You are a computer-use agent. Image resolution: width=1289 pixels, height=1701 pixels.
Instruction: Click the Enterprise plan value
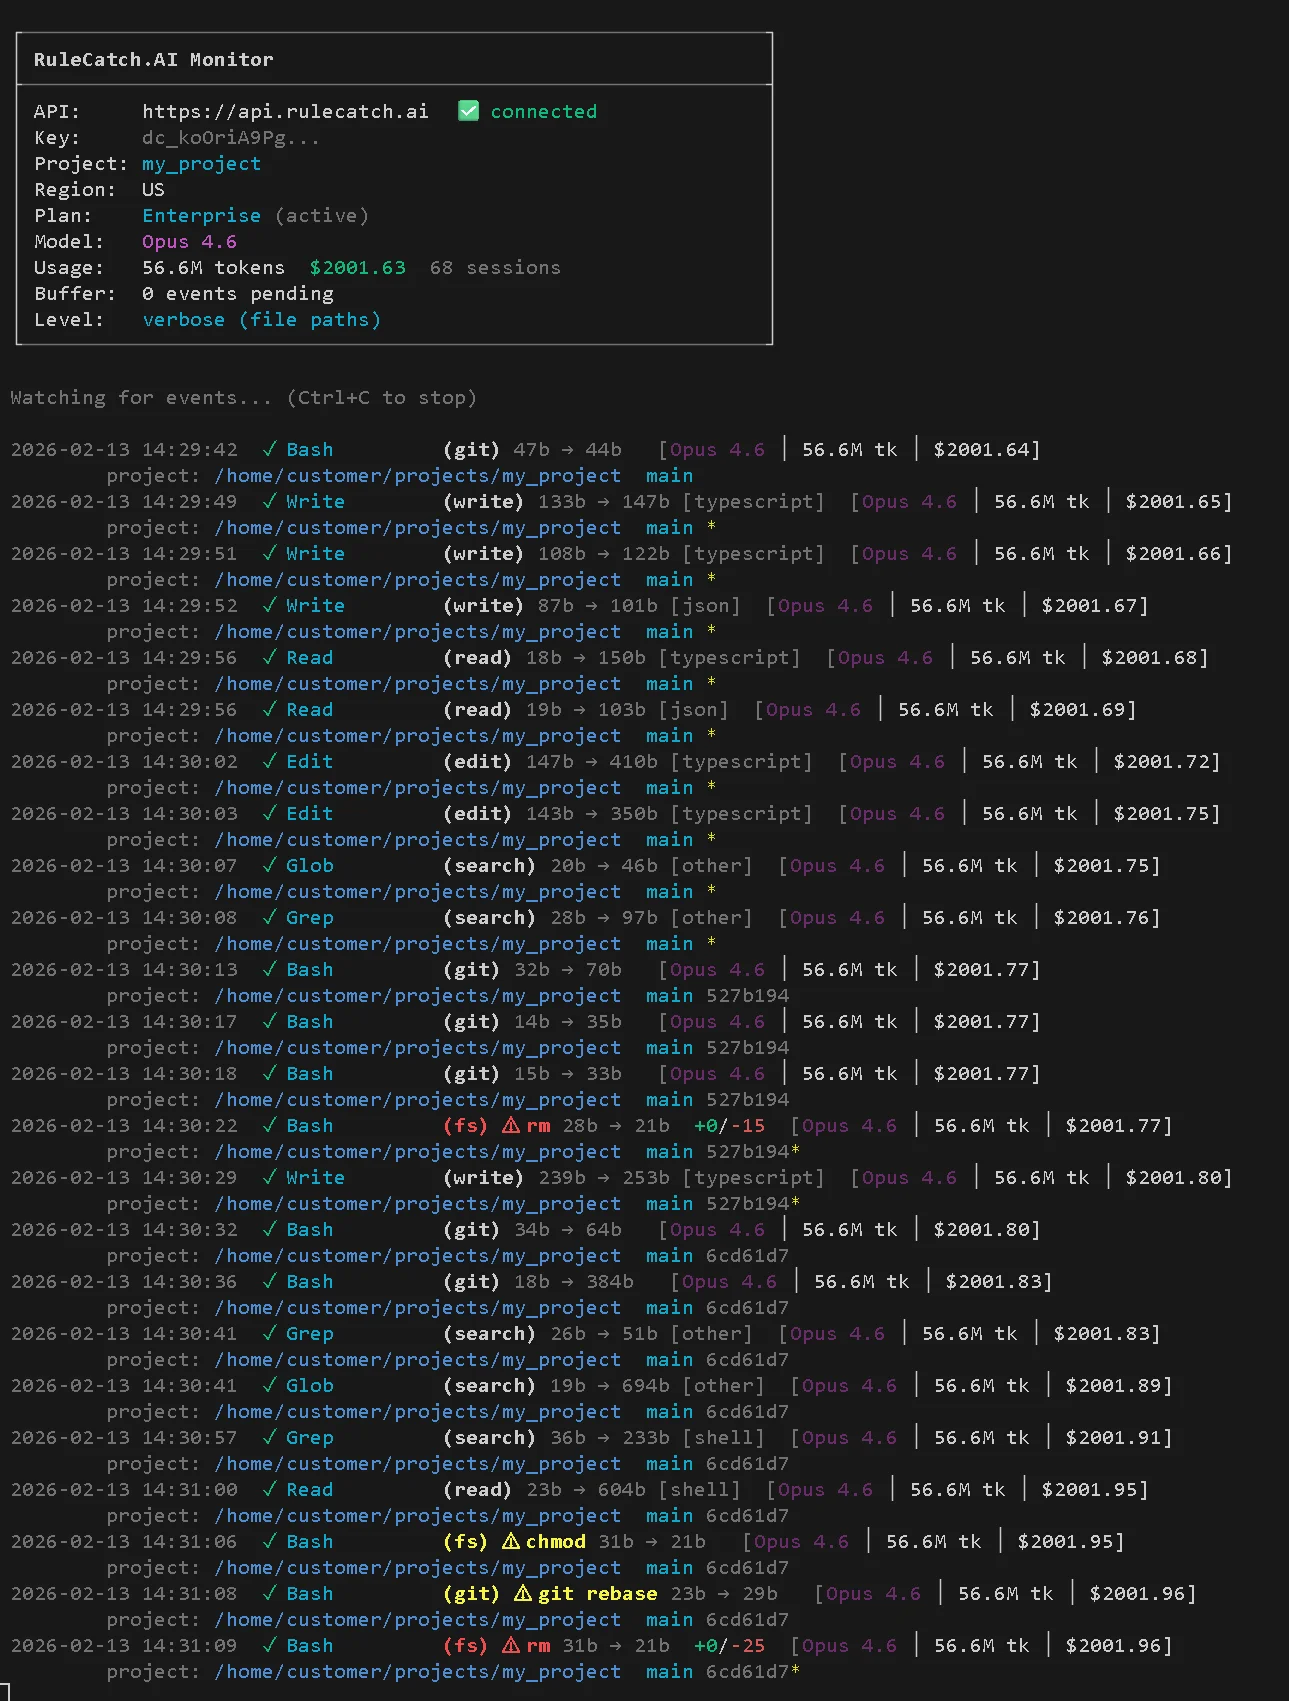201,215
